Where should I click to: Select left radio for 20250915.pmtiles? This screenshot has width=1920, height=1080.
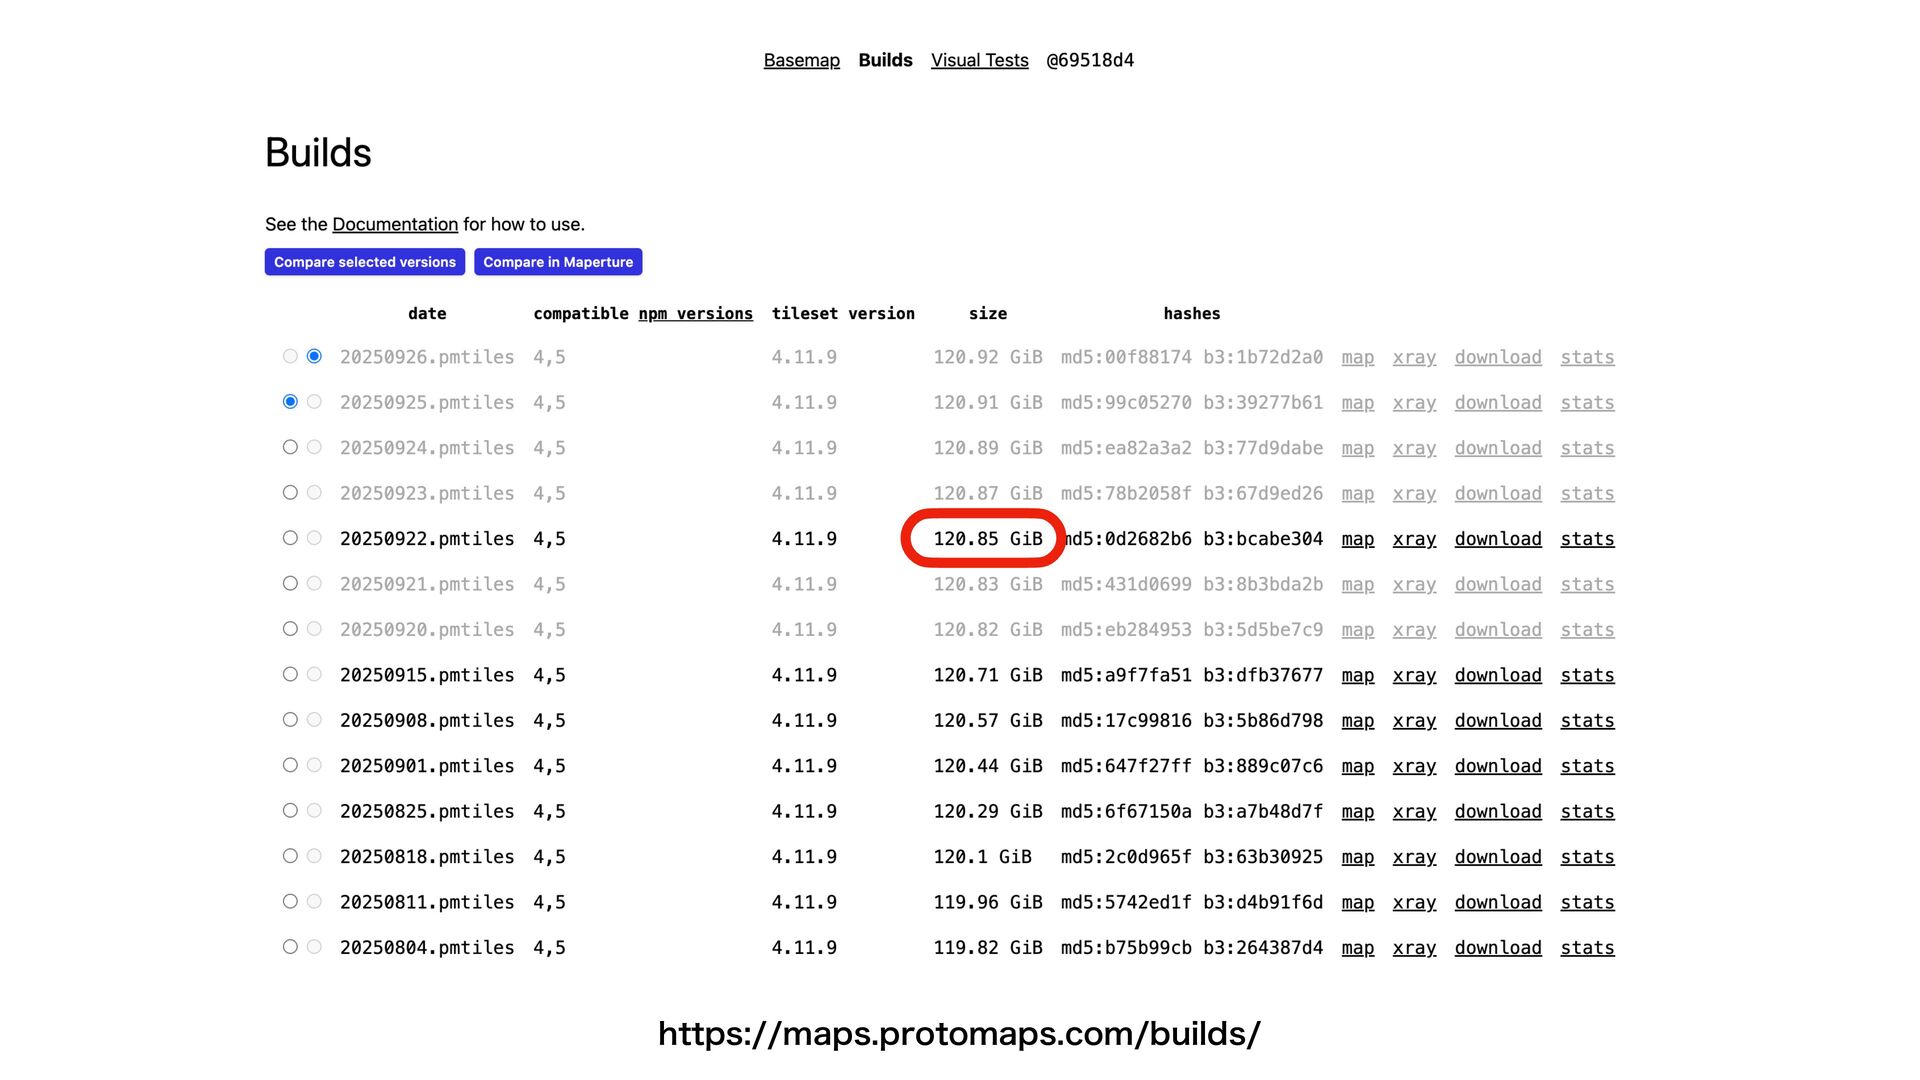(x=290, y=674)
